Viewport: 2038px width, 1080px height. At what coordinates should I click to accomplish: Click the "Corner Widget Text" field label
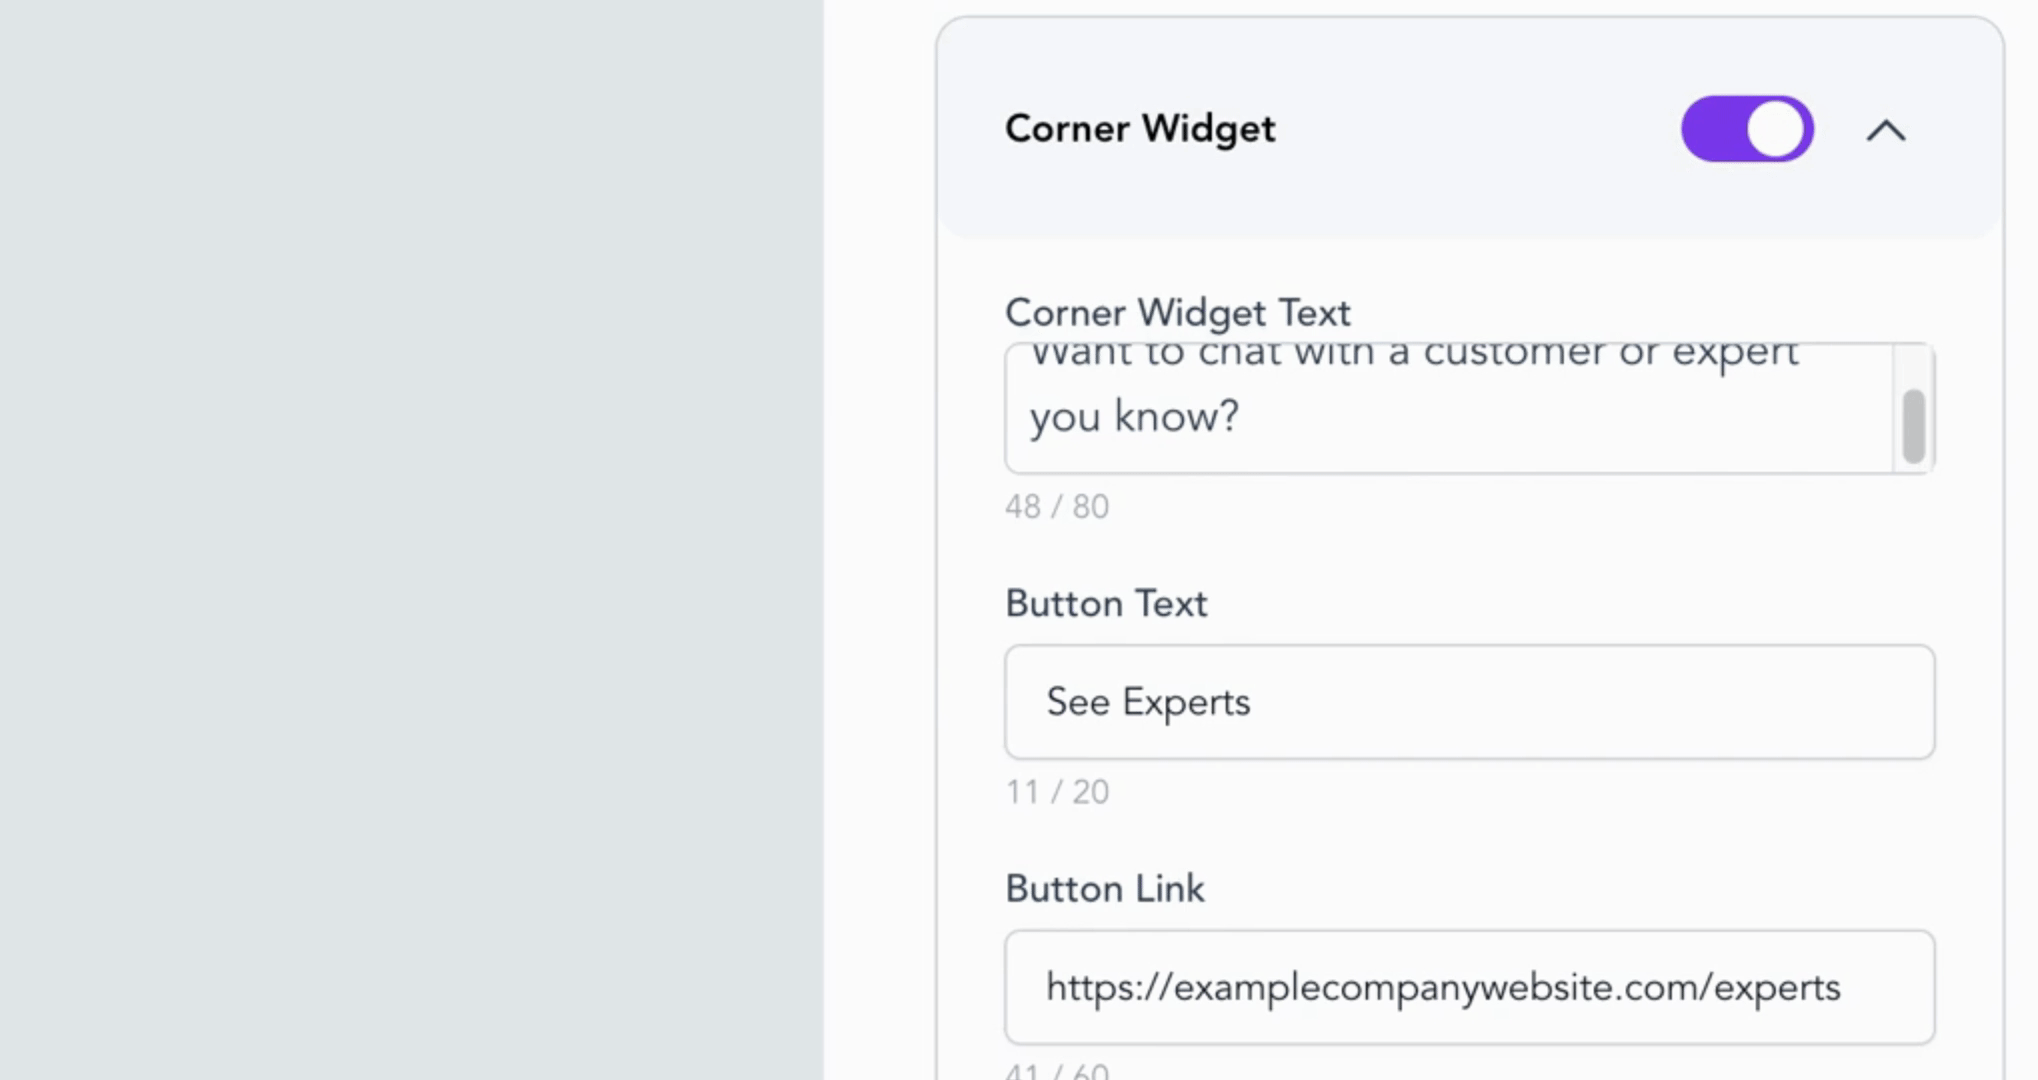pos(1177,313)
